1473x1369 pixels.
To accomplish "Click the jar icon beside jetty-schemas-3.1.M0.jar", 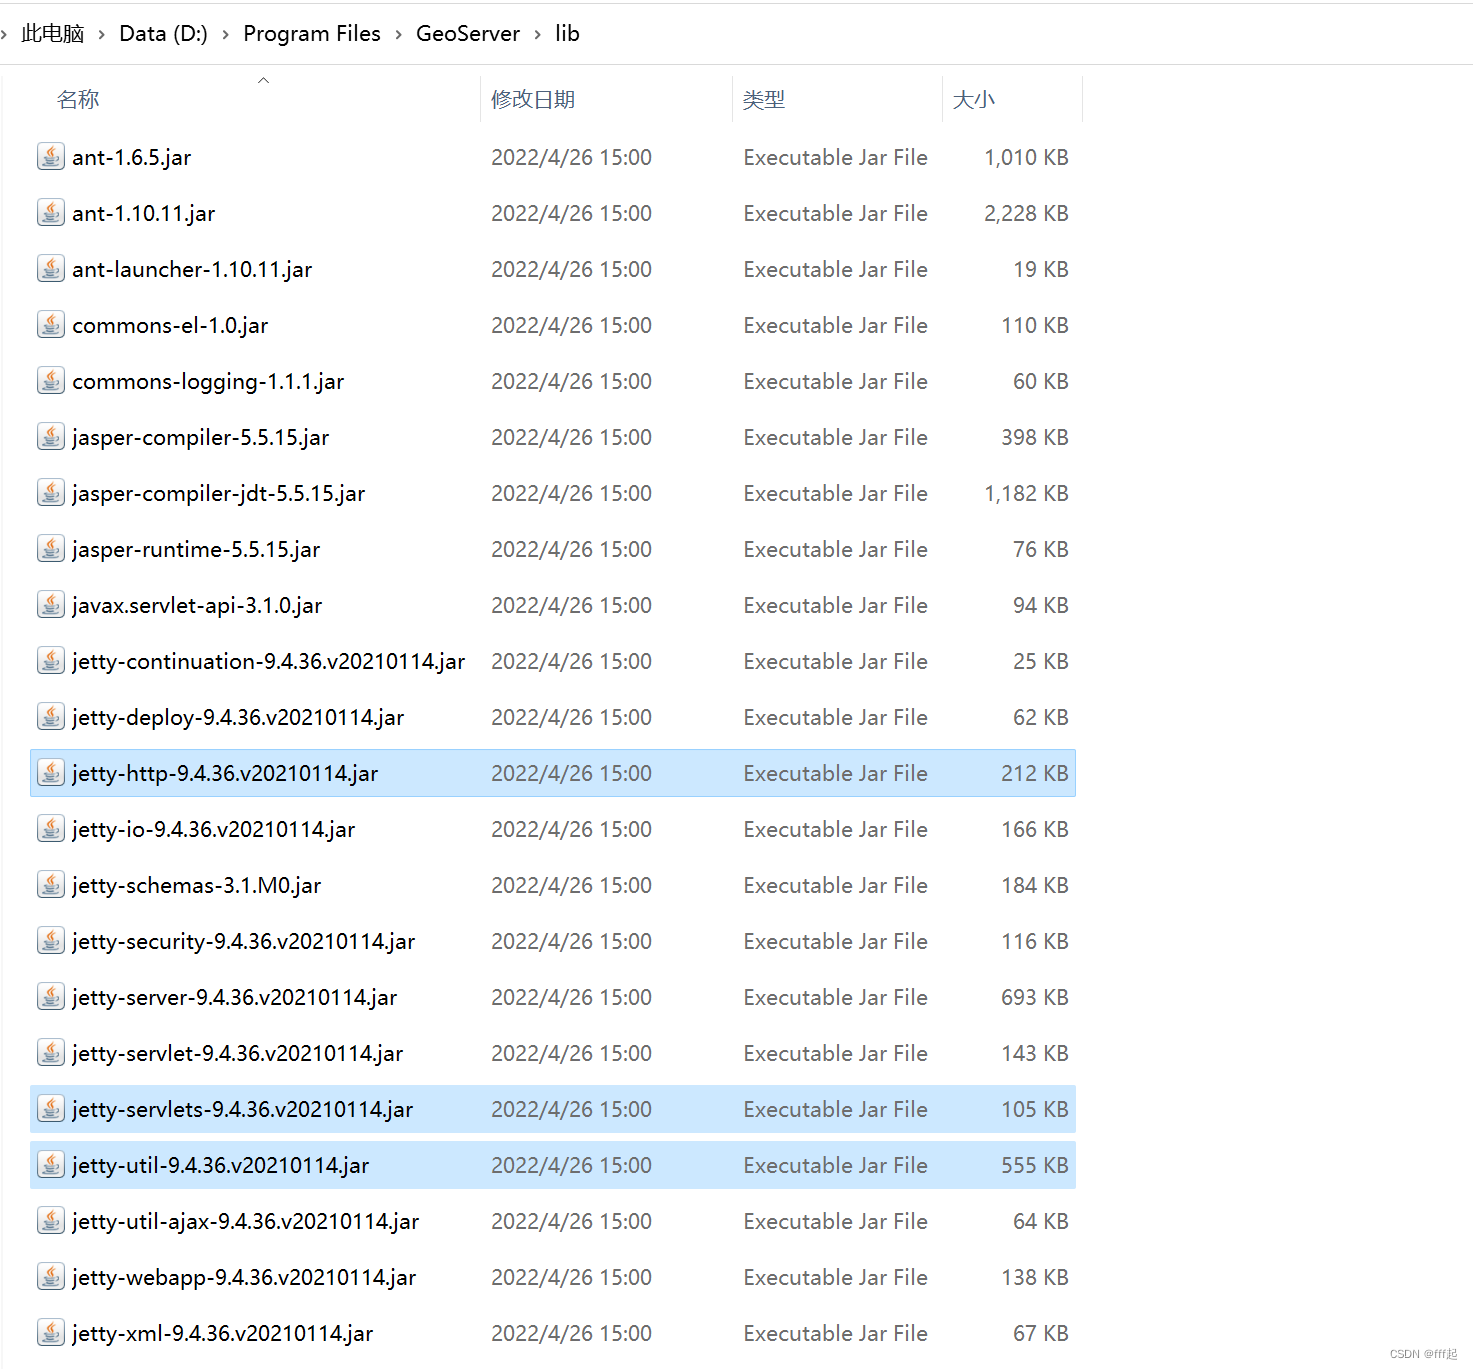I will coord(50,885).
